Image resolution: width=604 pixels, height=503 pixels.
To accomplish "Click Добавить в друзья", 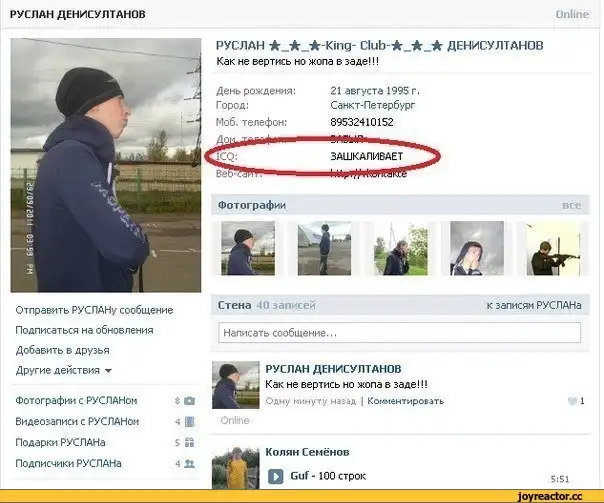I will [62, 350].
